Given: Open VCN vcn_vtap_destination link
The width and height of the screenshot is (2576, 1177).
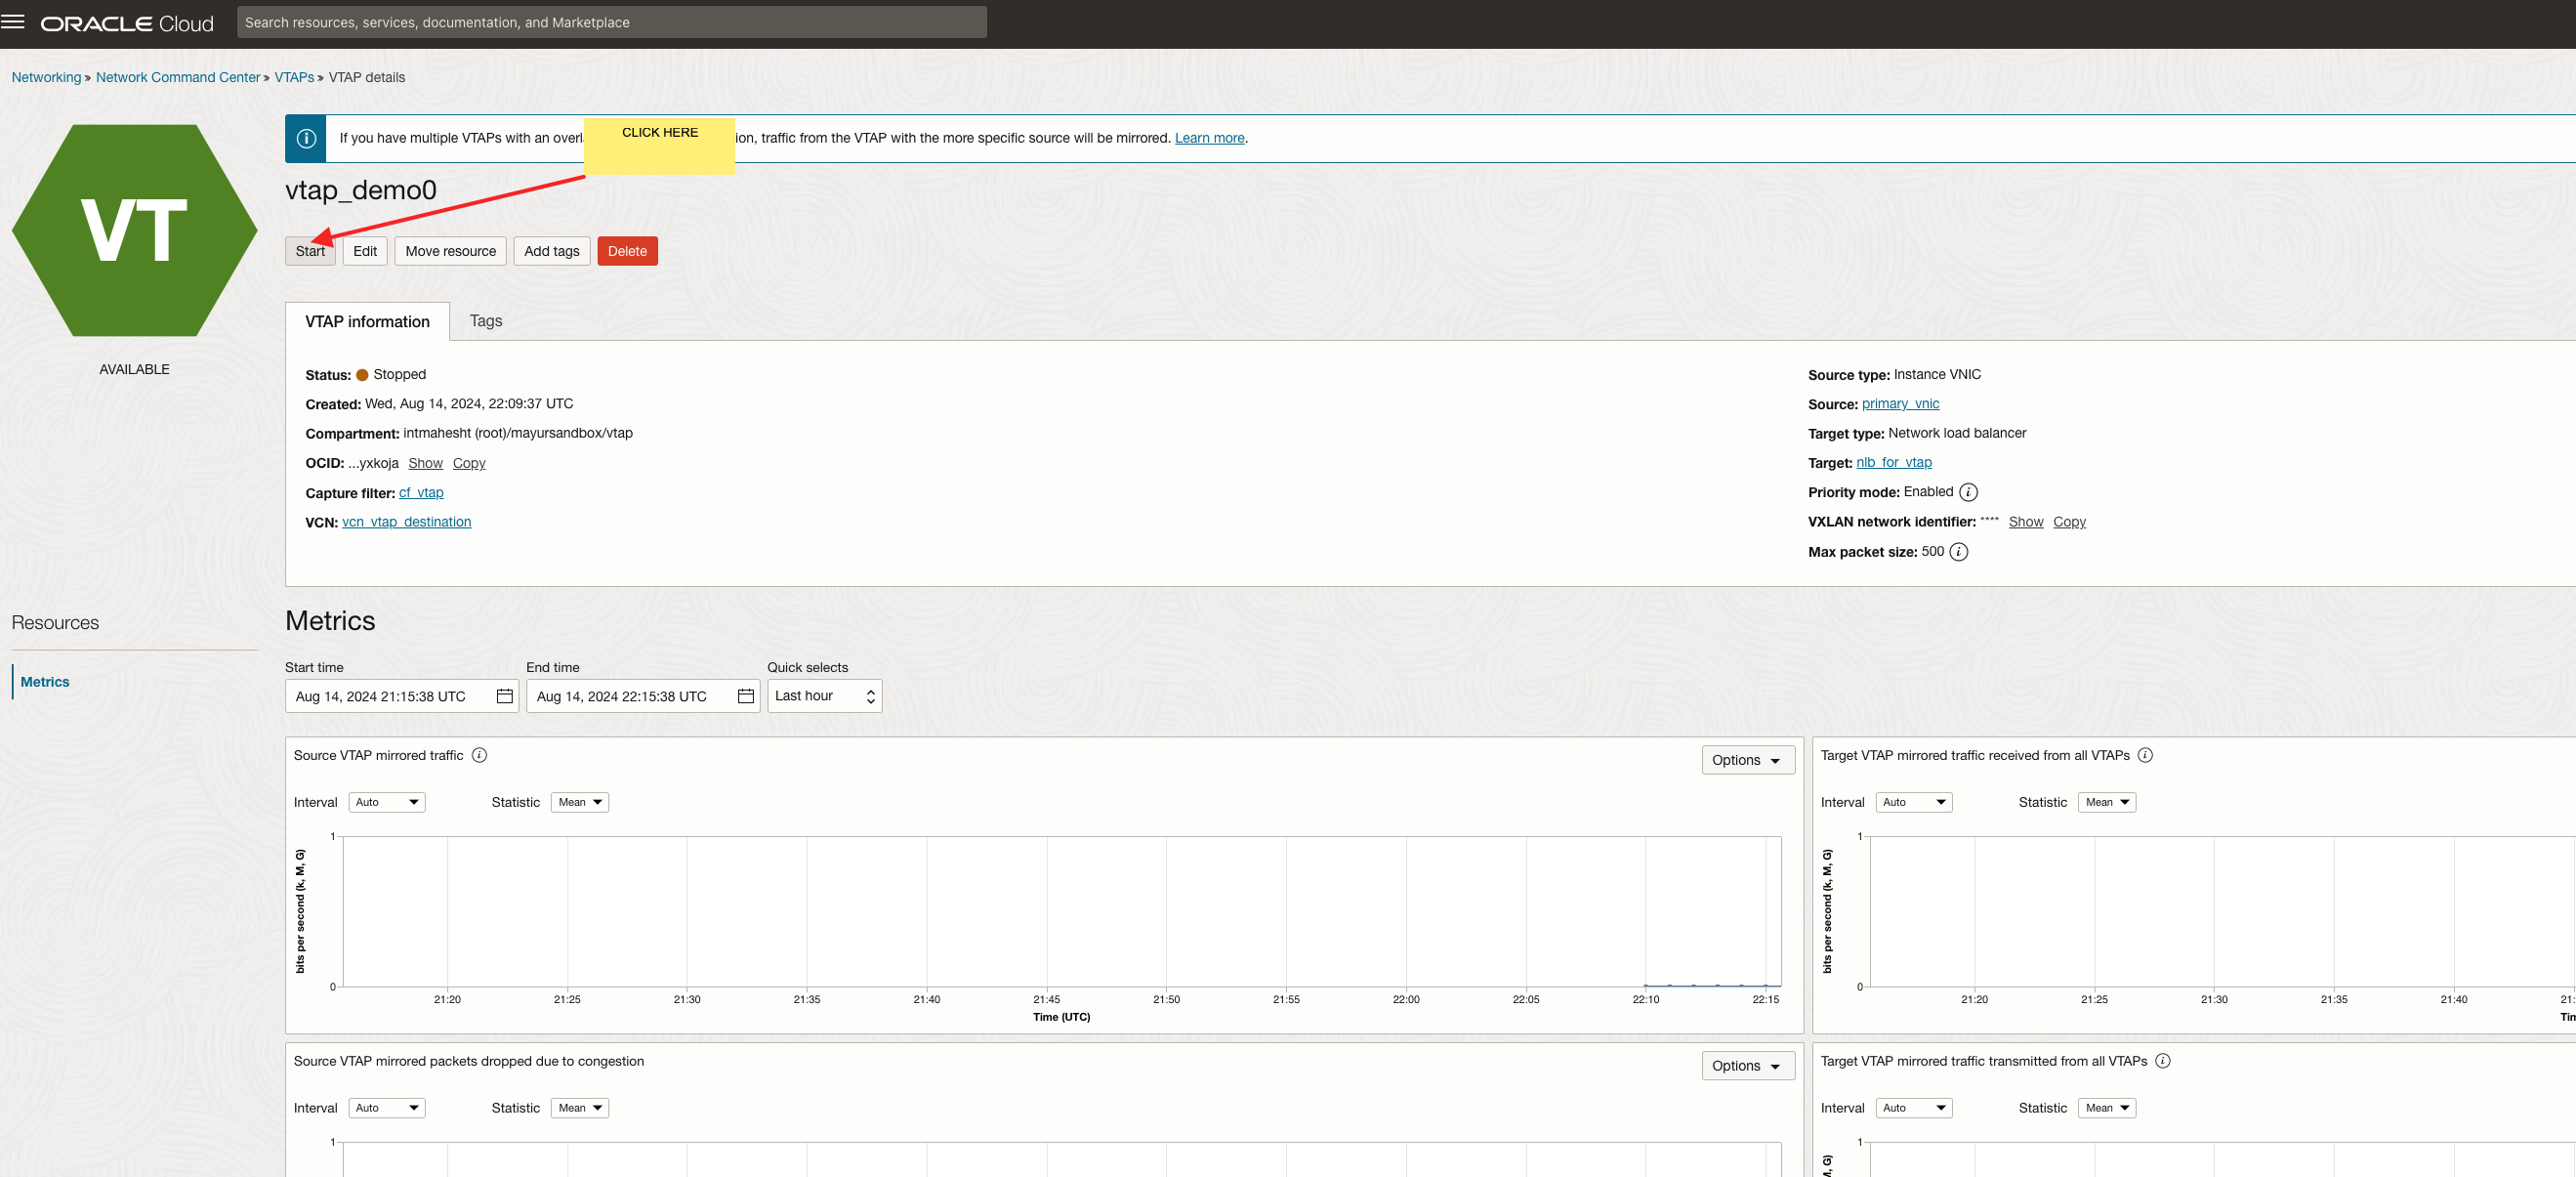Looking at the screenshot, I should pos(406,522).
